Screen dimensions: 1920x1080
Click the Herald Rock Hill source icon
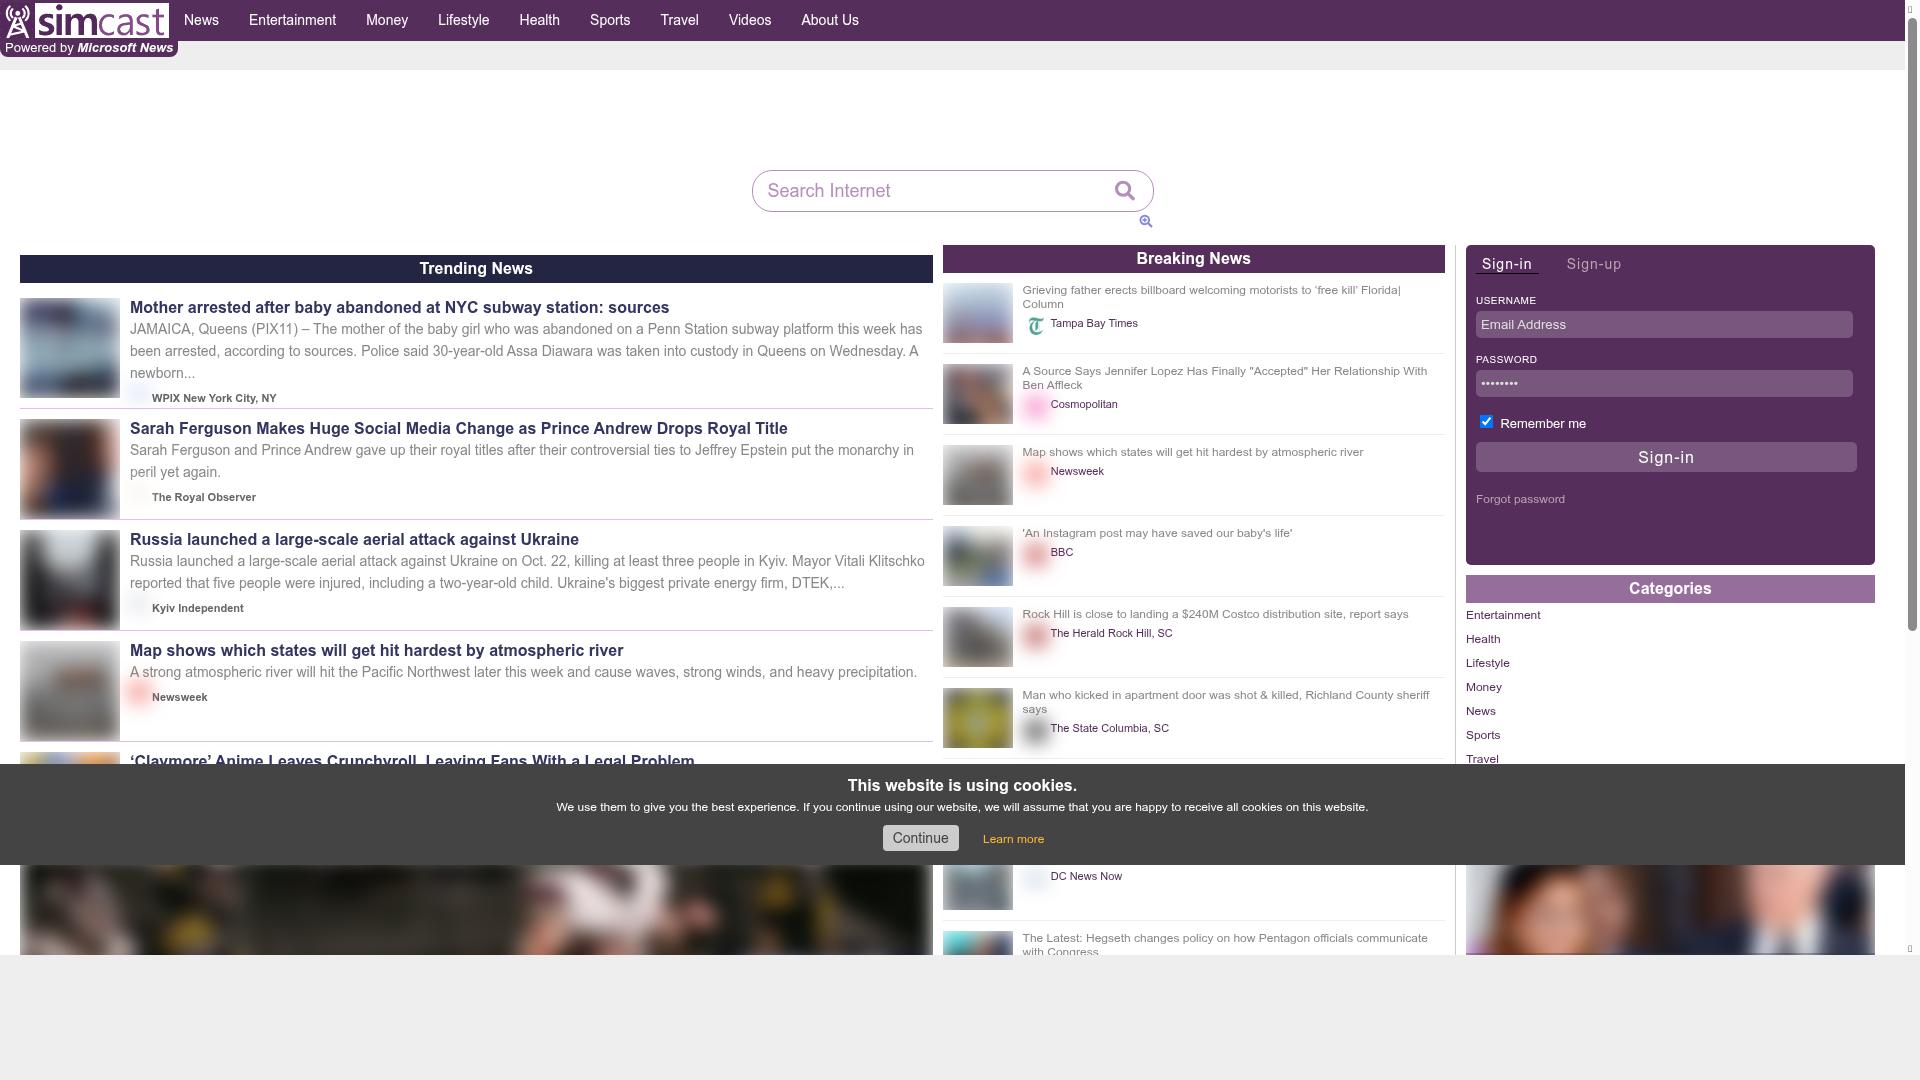tap(1036, 635)
